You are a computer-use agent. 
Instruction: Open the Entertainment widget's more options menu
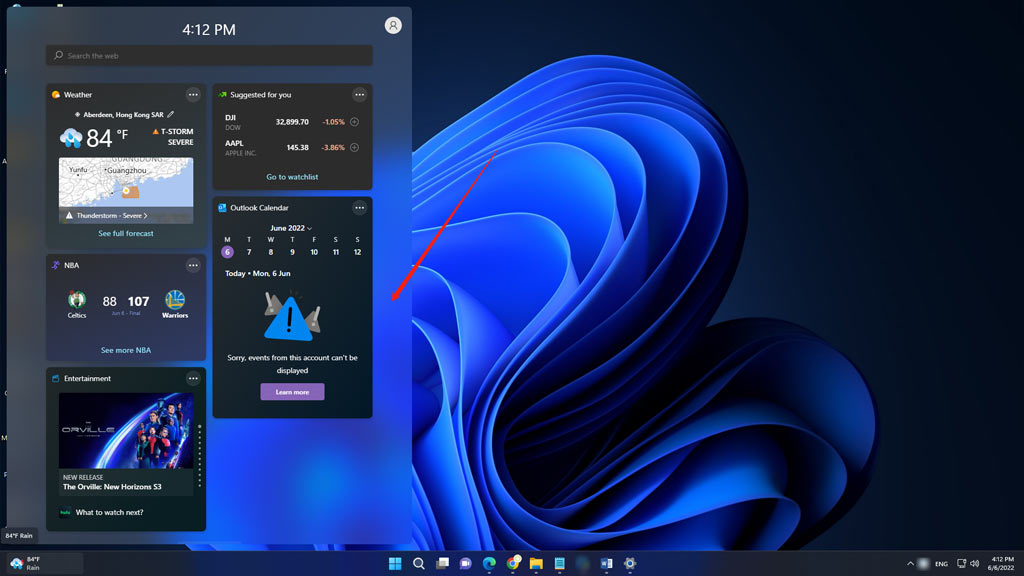(193, 378)
